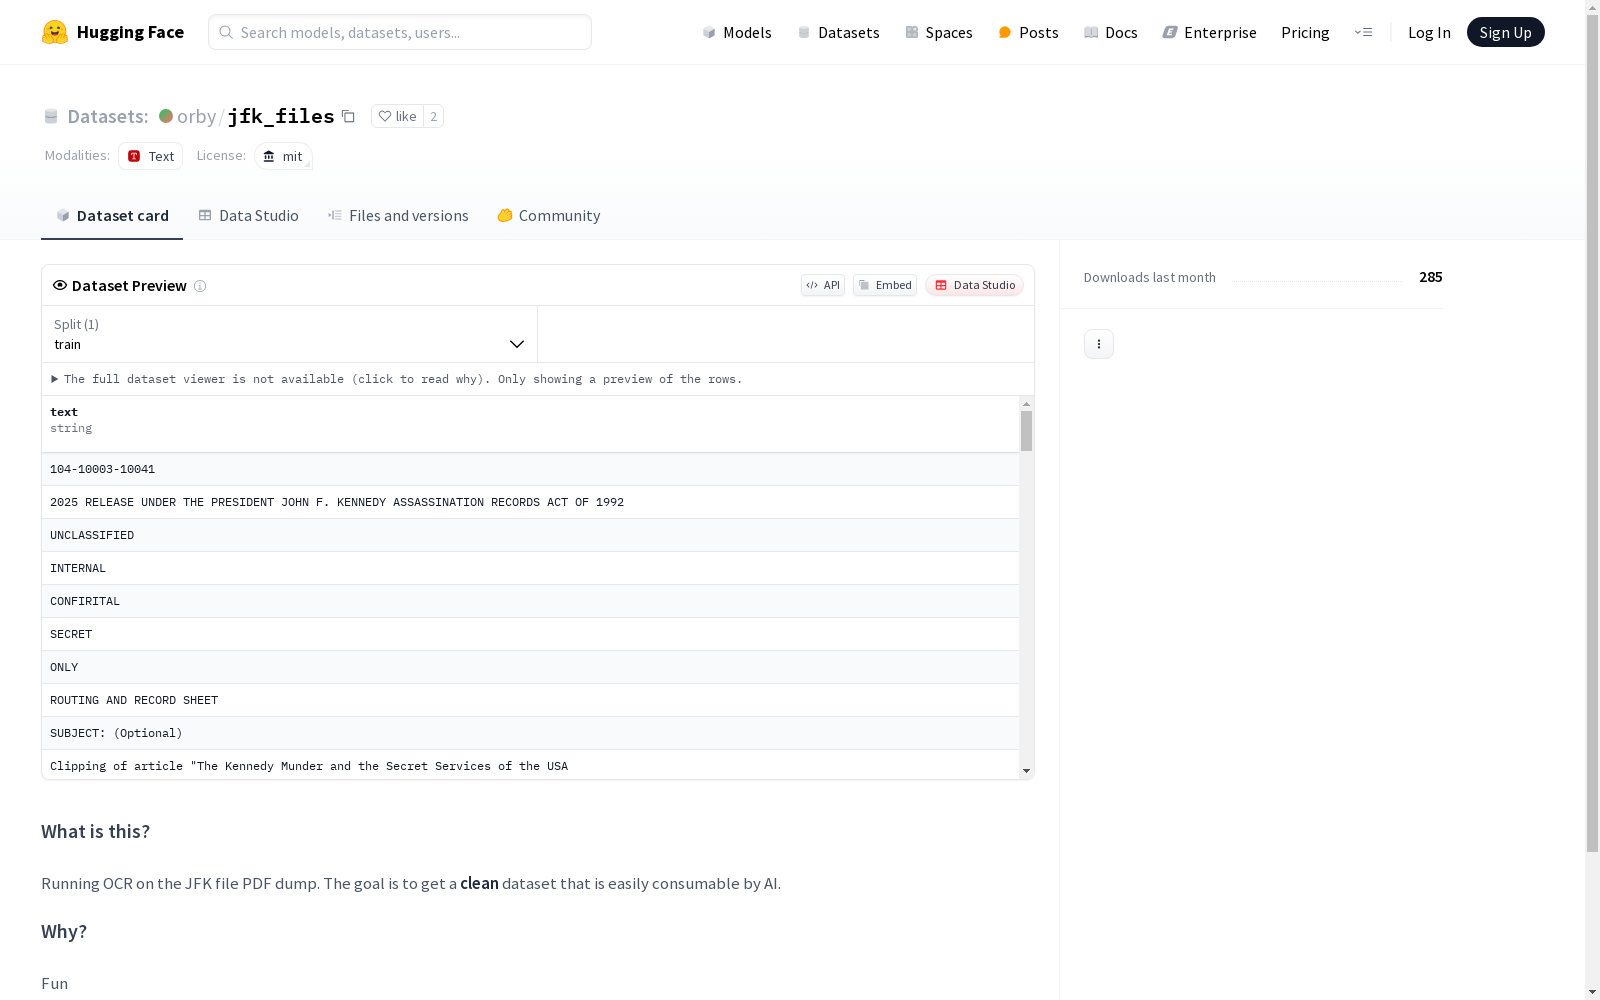Click the info icon beside Dataset Preview
1600x1000 pixels.
[x=200, y=286]
